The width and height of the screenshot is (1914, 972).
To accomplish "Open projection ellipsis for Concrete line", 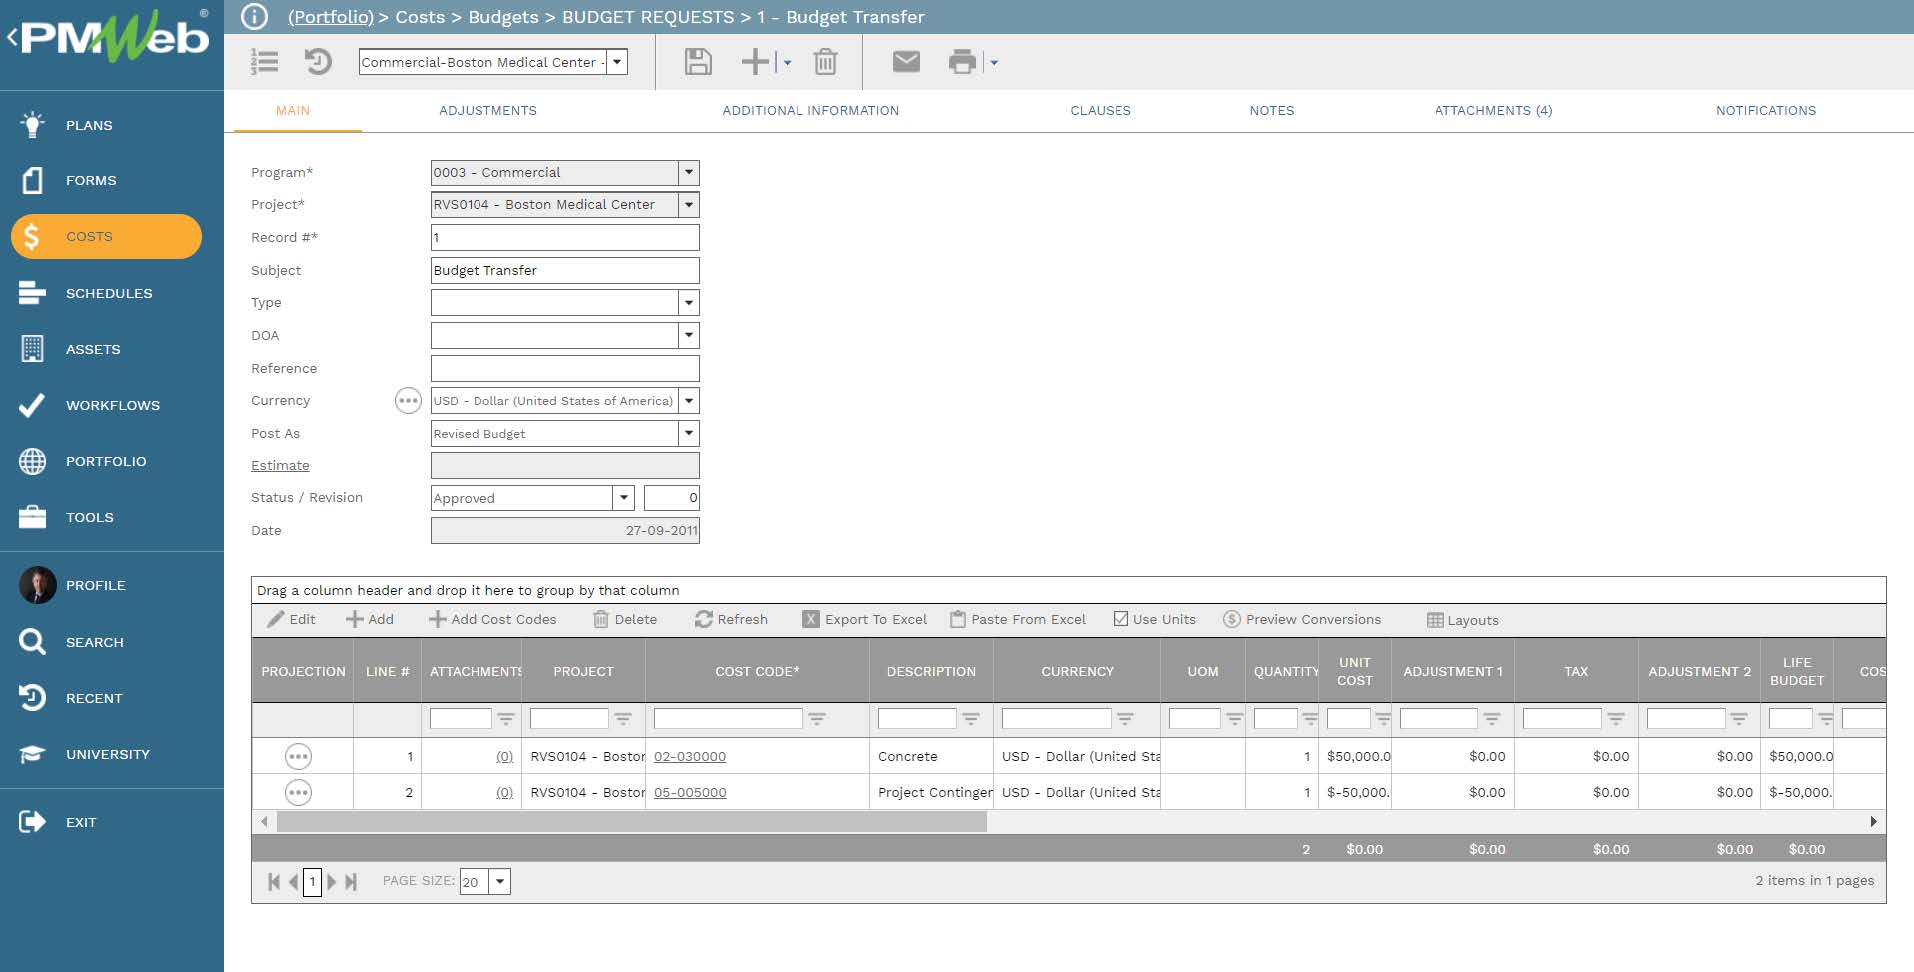I will pos(298,757).
